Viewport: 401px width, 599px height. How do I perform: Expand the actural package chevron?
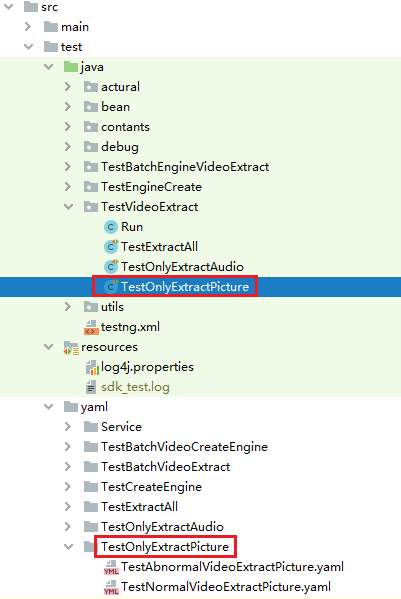pyautogui.click(x=68, y=87)
